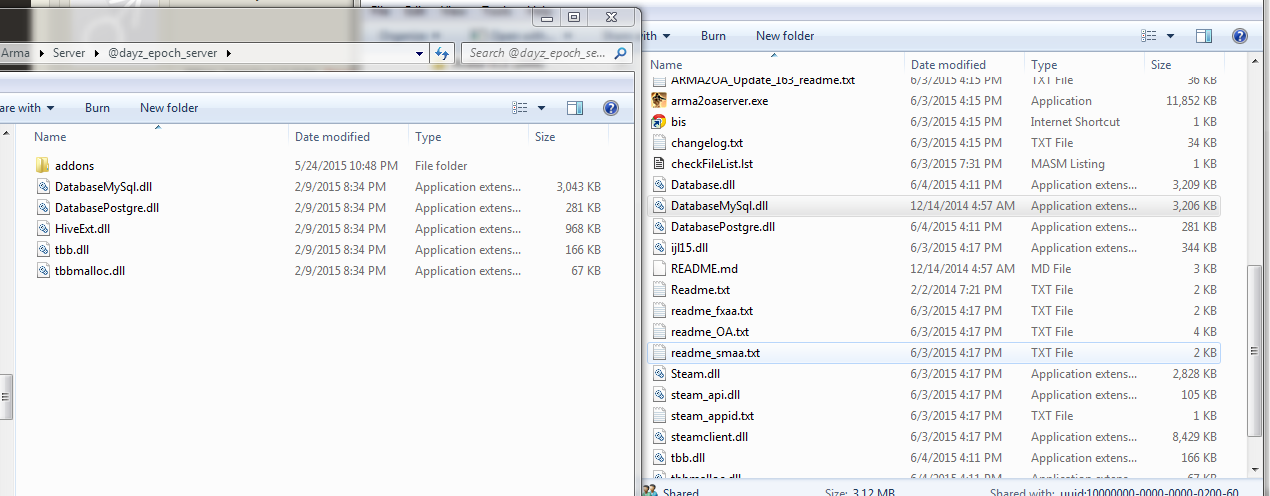Select DatabasePostgre.dll in right window

pyautogui.click(x=934, y=227)
